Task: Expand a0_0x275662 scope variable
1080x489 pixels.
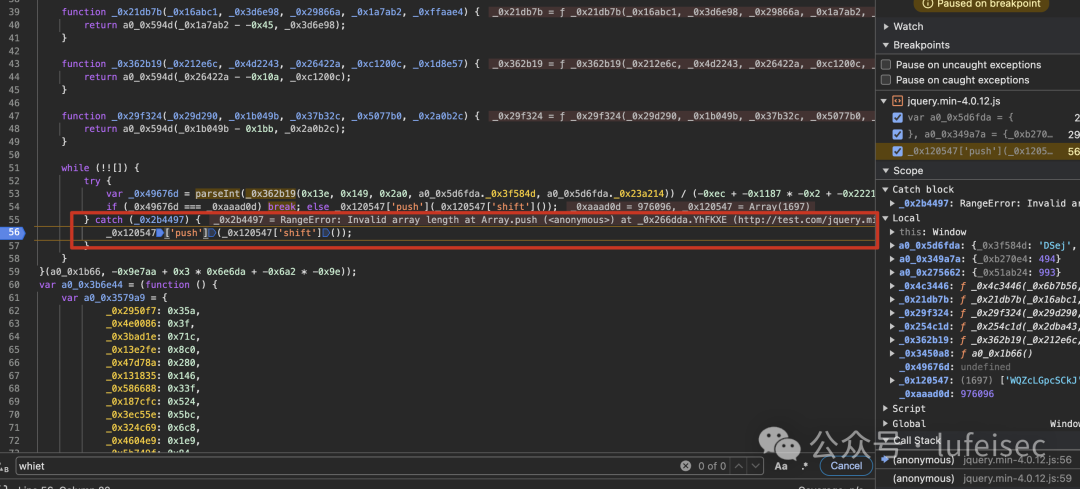Action: point(893,272)
